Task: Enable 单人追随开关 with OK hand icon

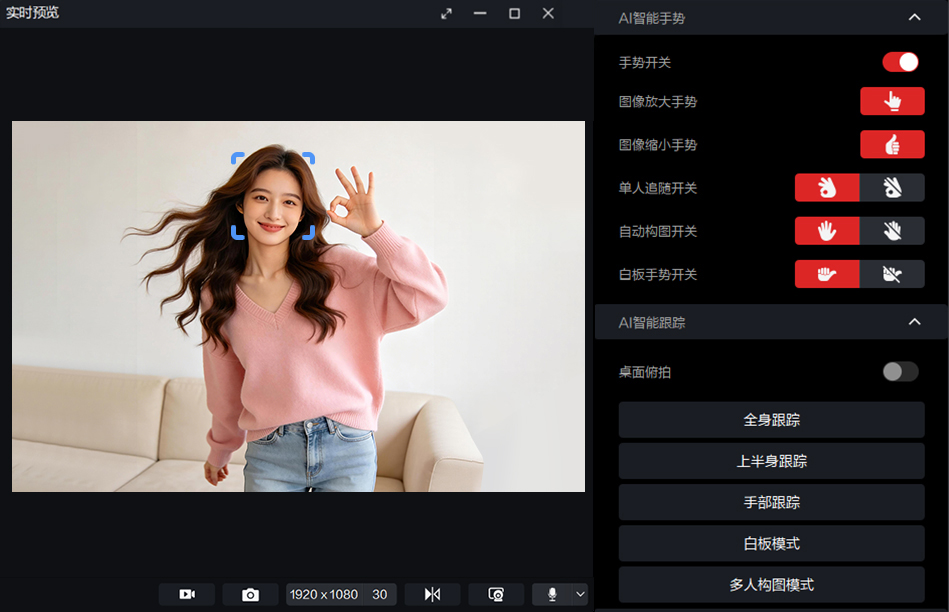Action: [x=827, y=188]
